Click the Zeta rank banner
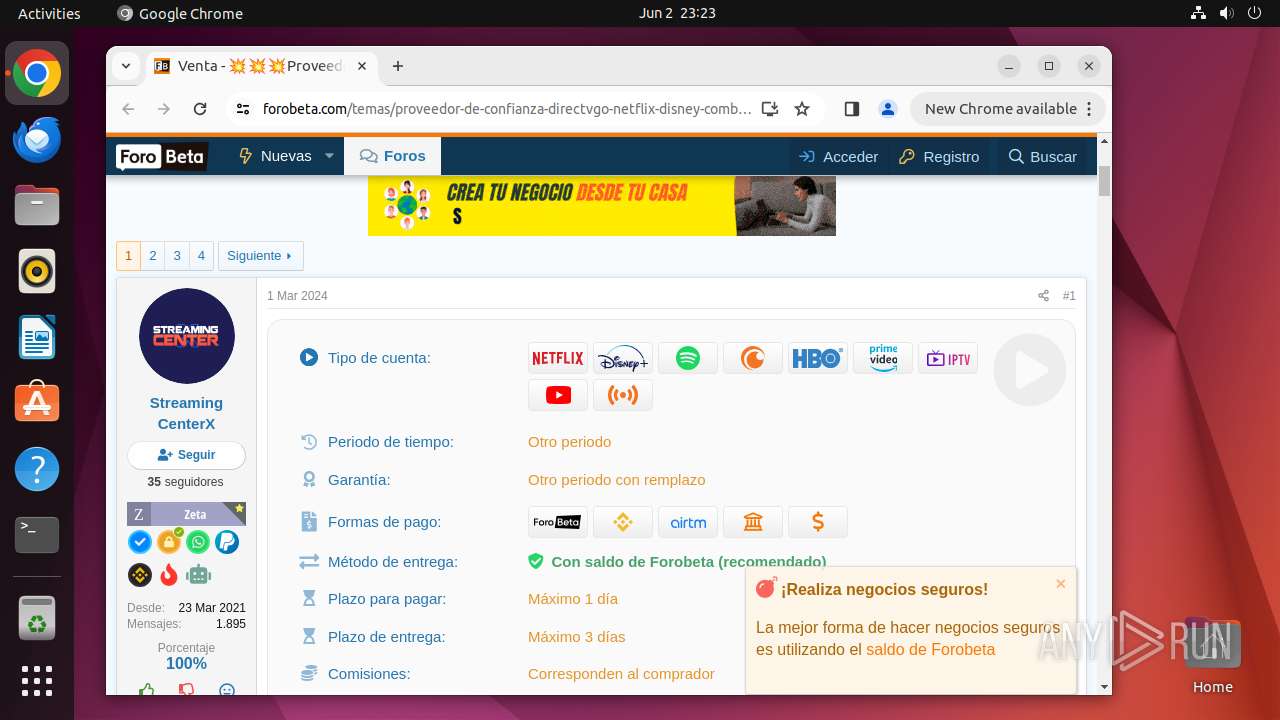The height and width of the screenshot is (720, 1280). pyautogui.click(x=186, y=514)
